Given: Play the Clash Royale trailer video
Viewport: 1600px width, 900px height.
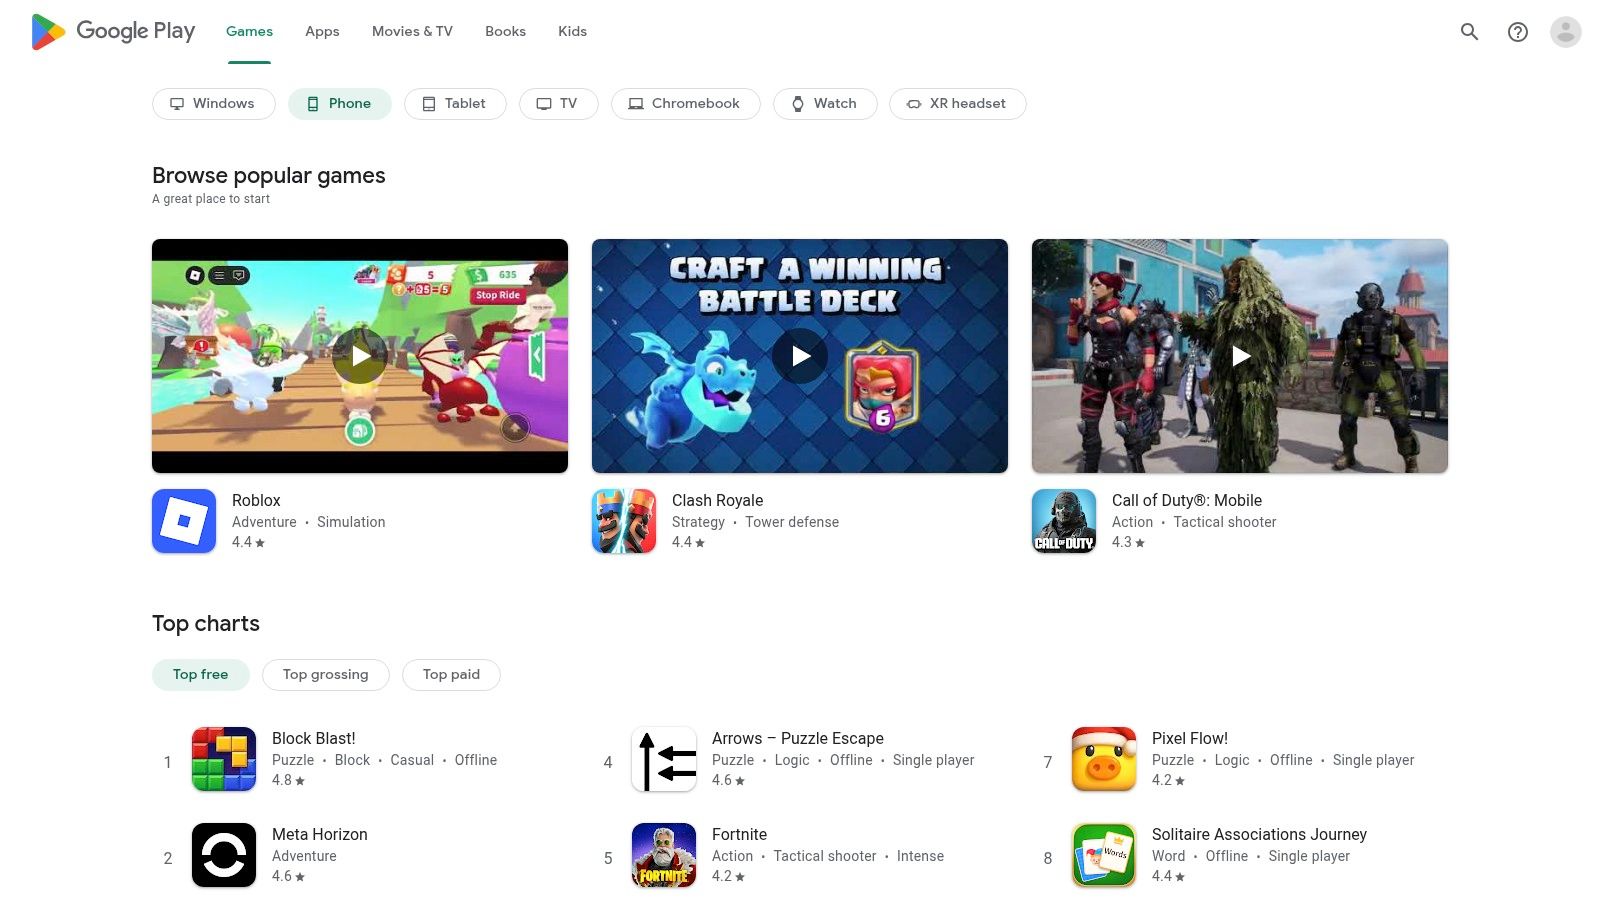Looking at the screenshot, I should [x=800, y=356].
